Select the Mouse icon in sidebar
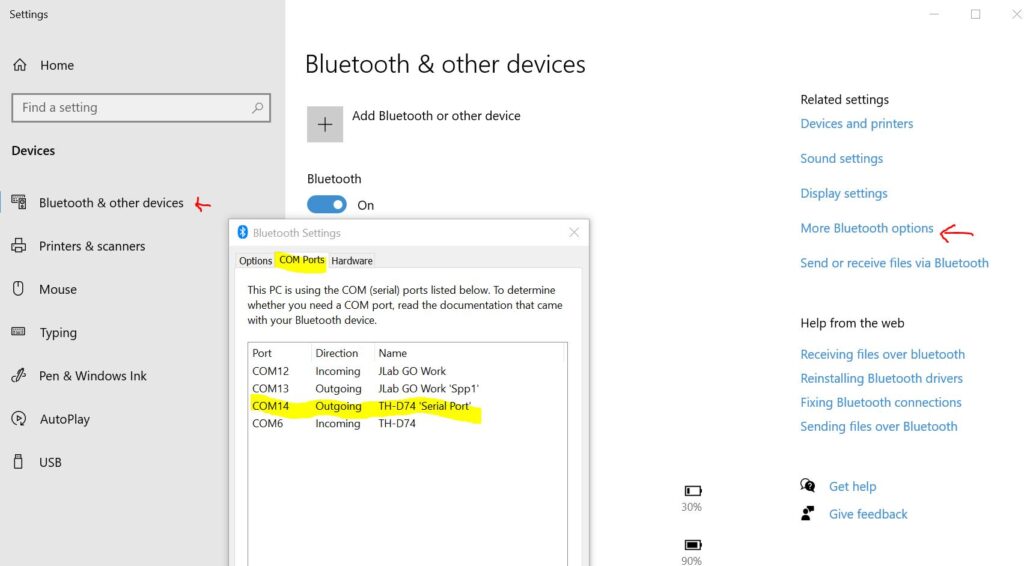 click(18, 289)
